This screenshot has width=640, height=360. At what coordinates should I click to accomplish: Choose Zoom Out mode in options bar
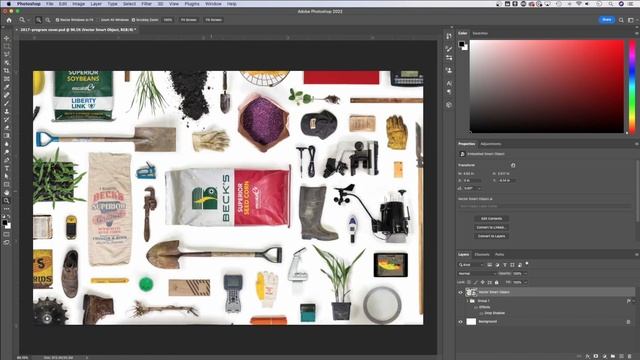coord(48,20)
